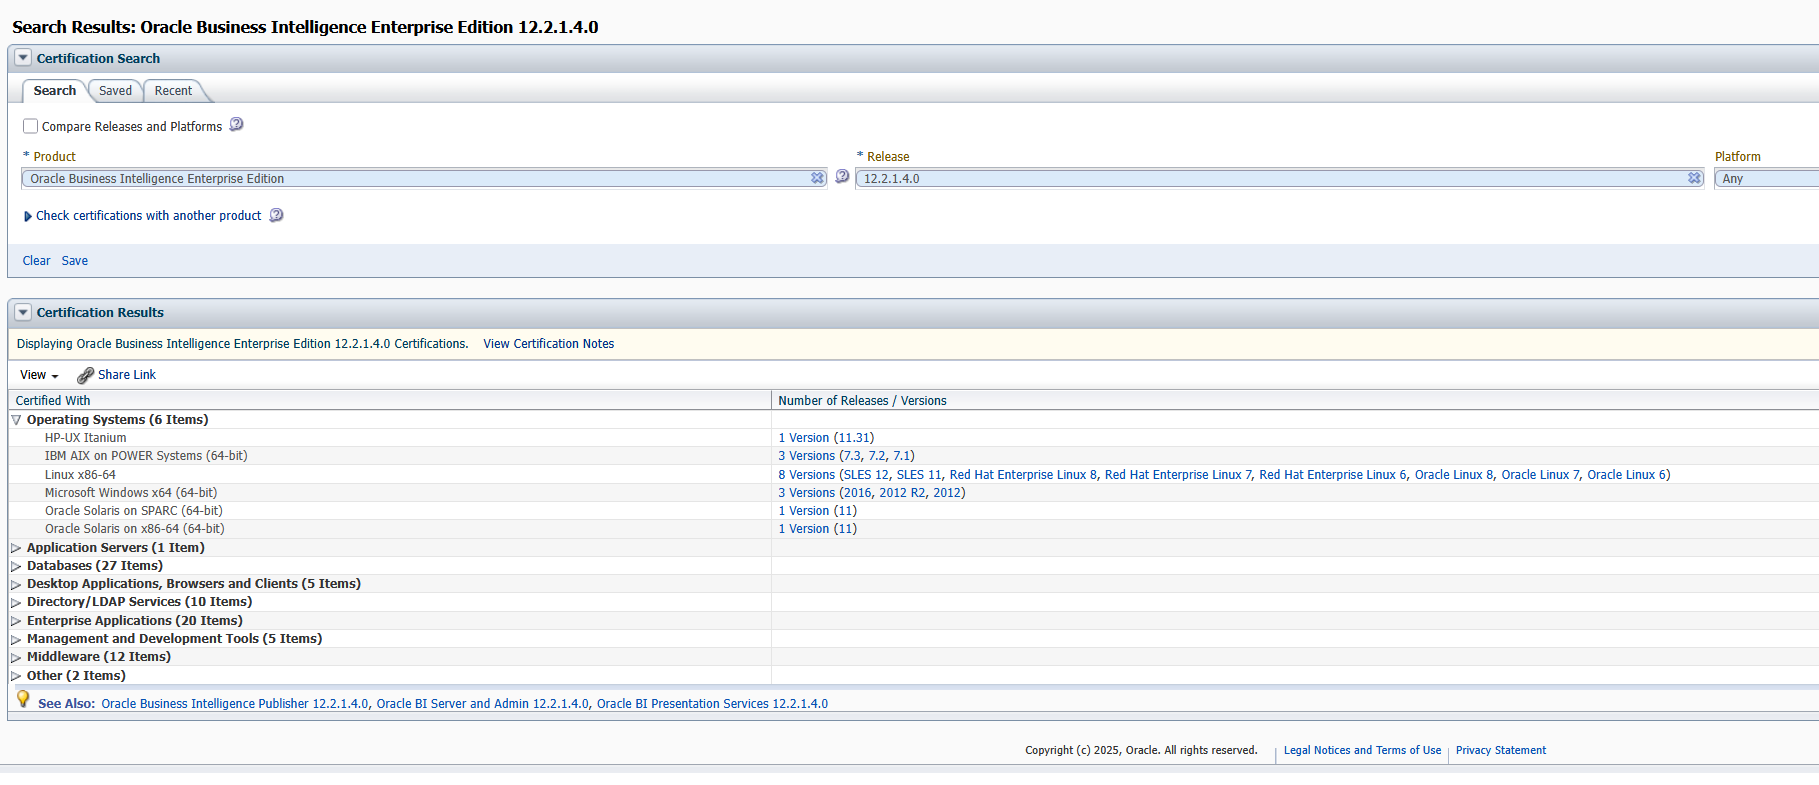Select the Search tab
The height and width of the screenshot is (785, 1819).
[x=55, y=91]
